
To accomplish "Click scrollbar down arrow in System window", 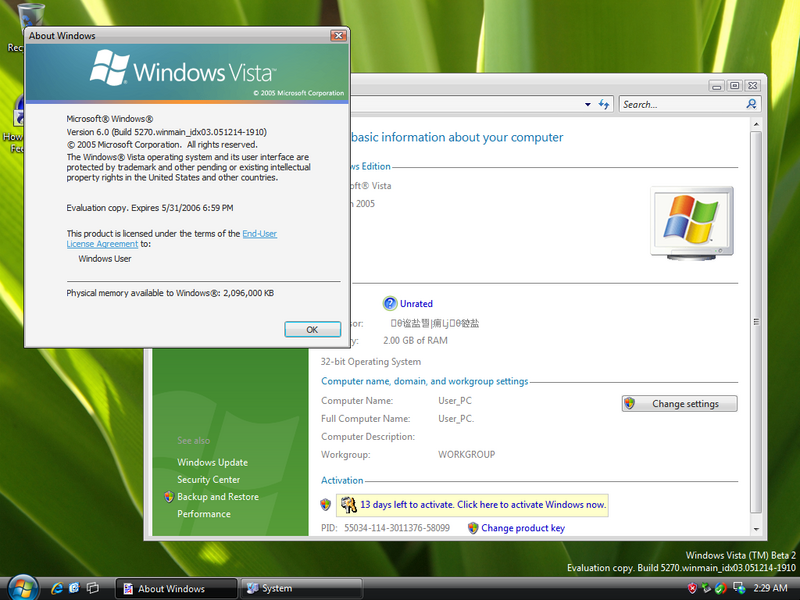I will coord(756,529).
